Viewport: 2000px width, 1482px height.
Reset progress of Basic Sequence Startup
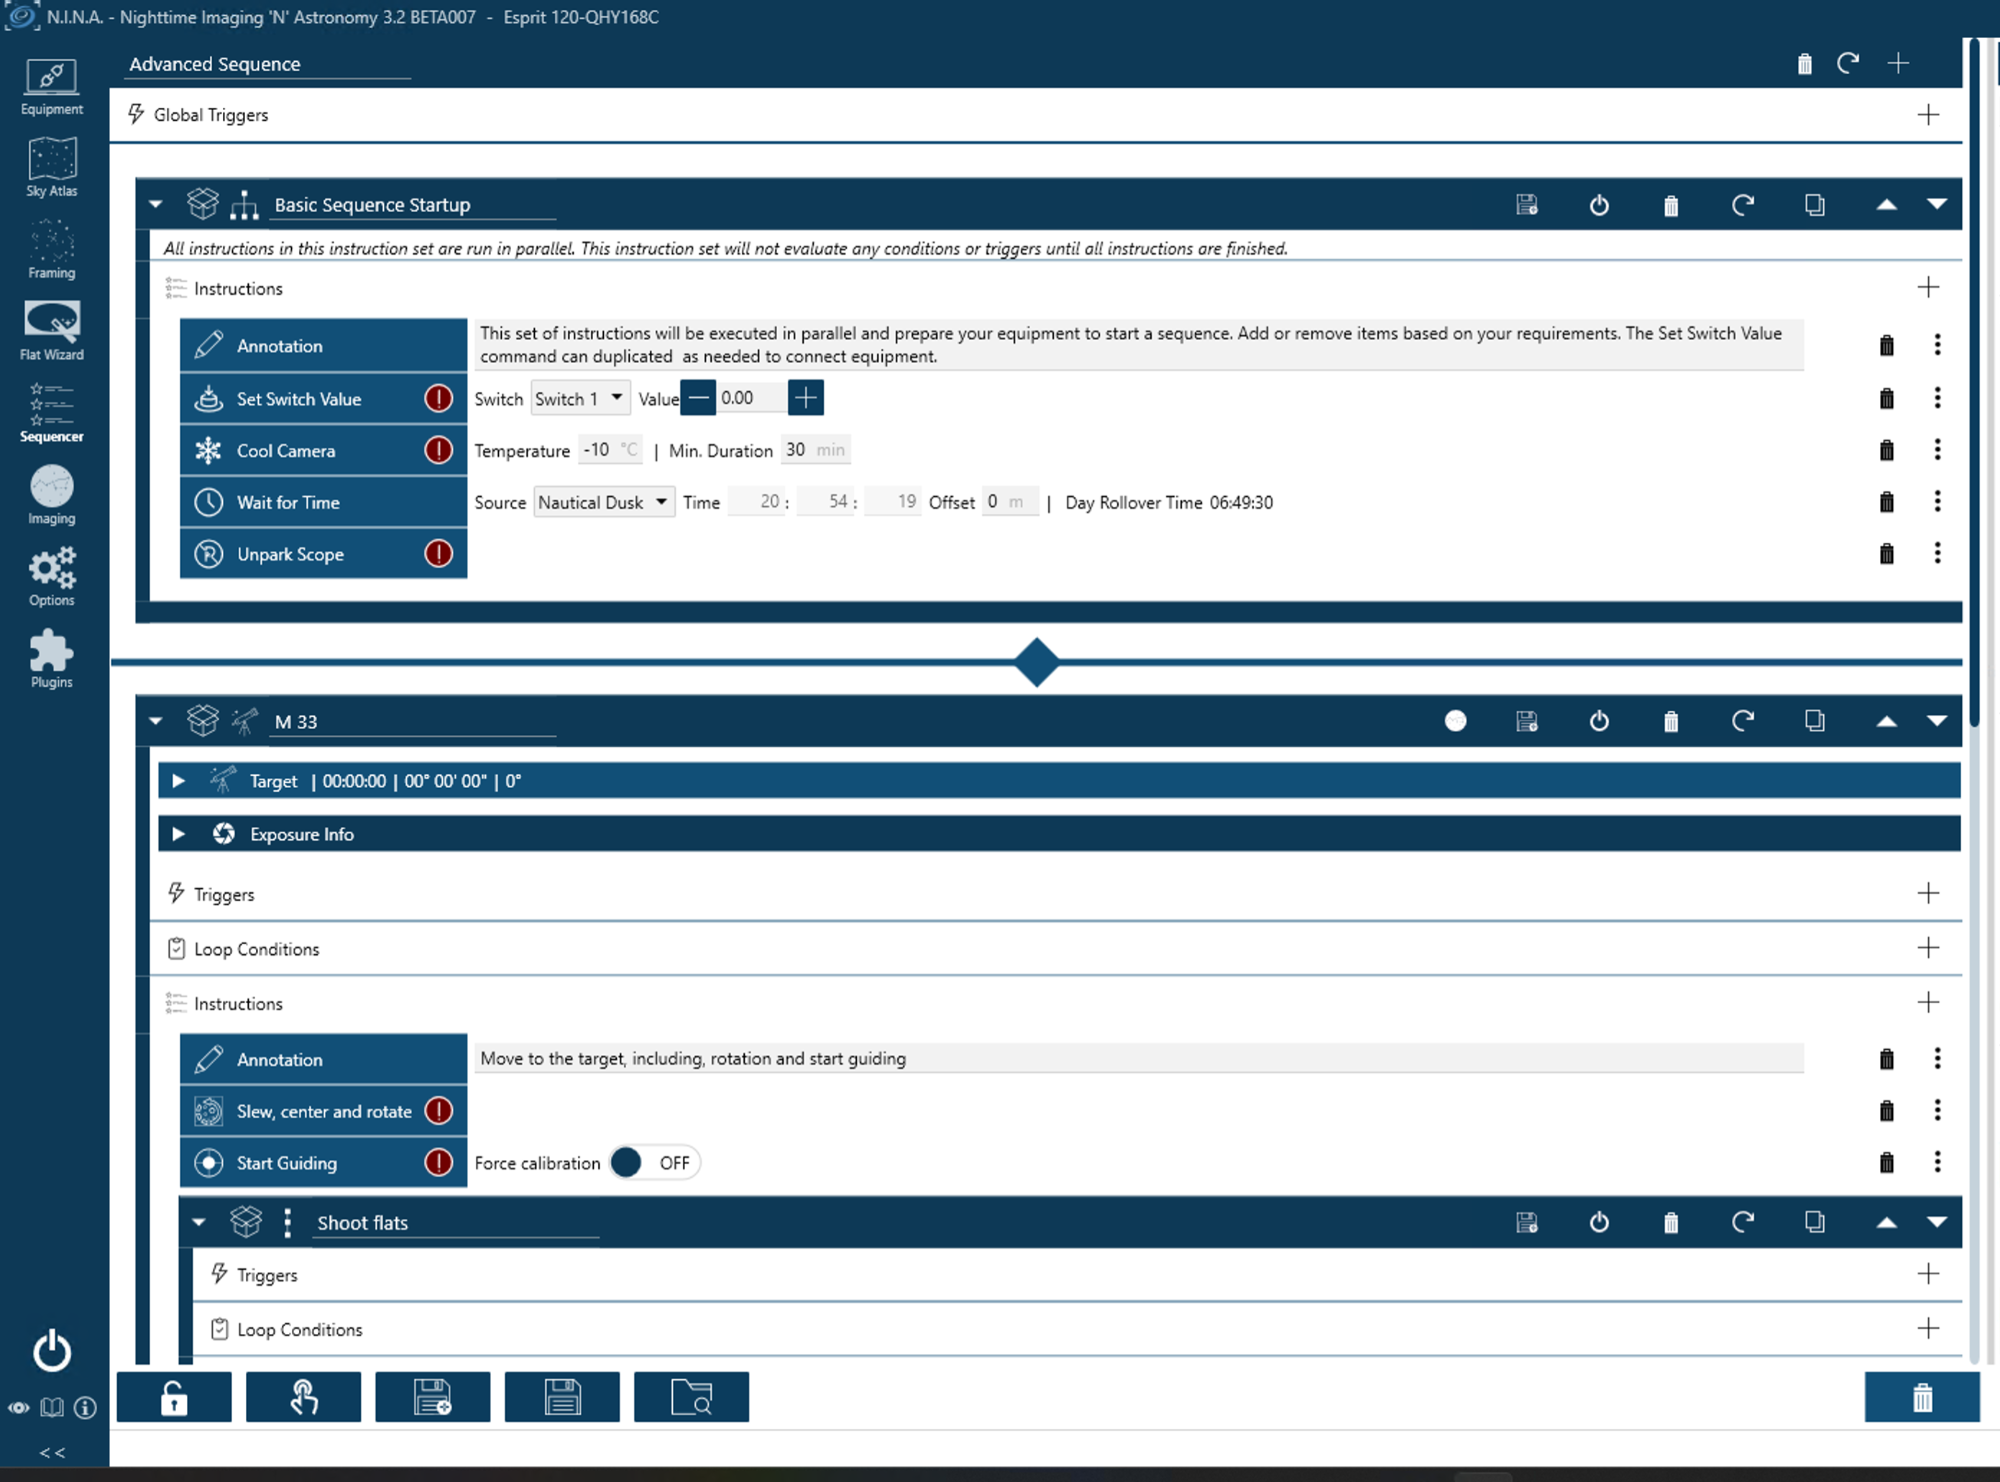(1744, 204)
